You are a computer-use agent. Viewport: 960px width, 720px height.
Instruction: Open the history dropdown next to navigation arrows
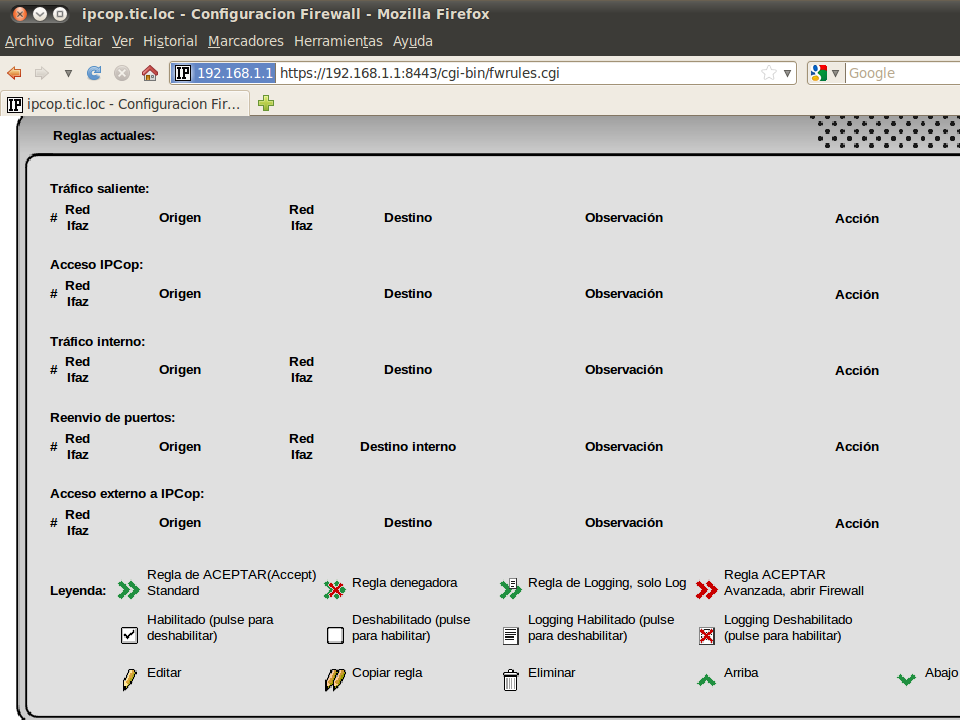point(68,73)
